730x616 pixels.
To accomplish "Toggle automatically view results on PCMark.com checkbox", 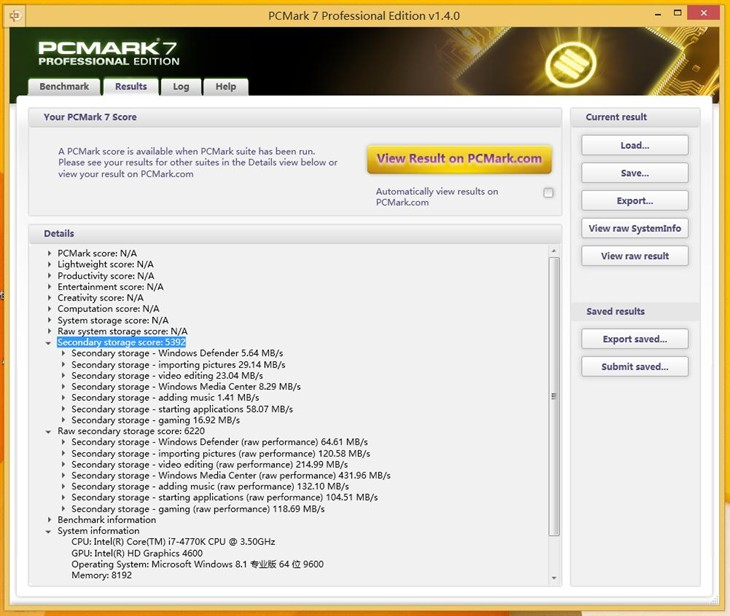I will coord(548,193).
